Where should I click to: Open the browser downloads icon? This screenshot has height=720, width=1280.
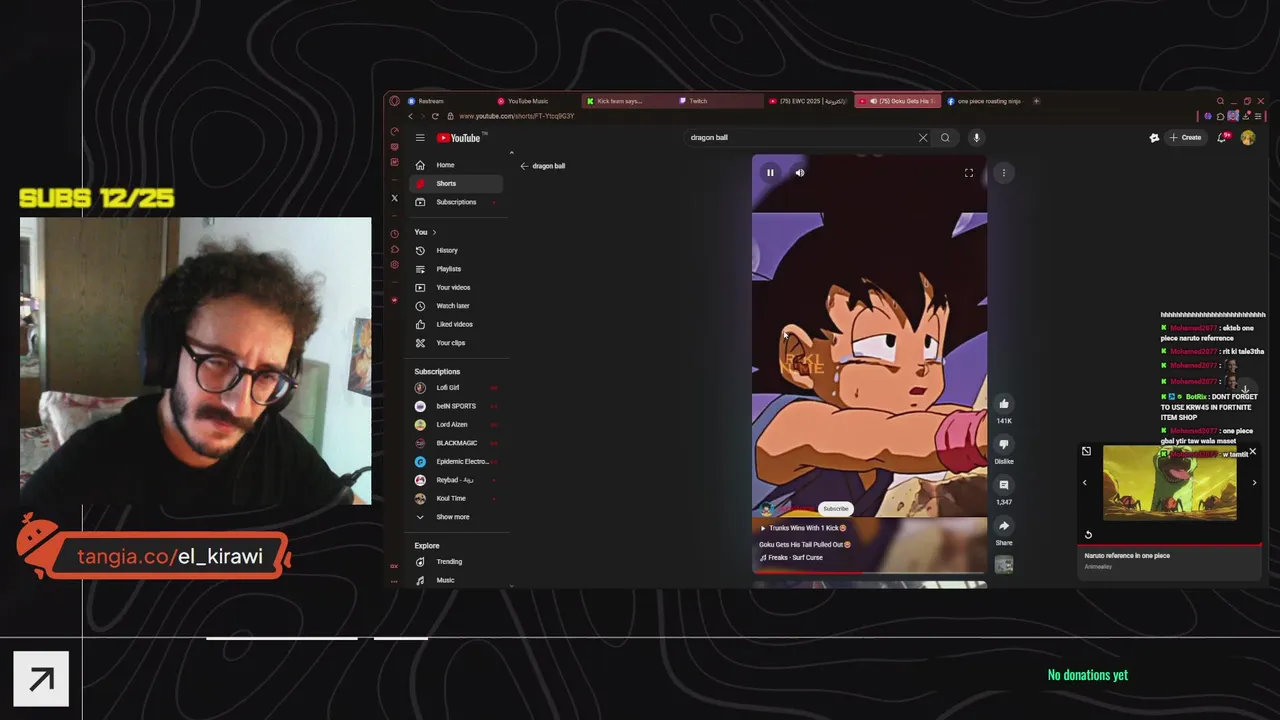coord(1246,116)
